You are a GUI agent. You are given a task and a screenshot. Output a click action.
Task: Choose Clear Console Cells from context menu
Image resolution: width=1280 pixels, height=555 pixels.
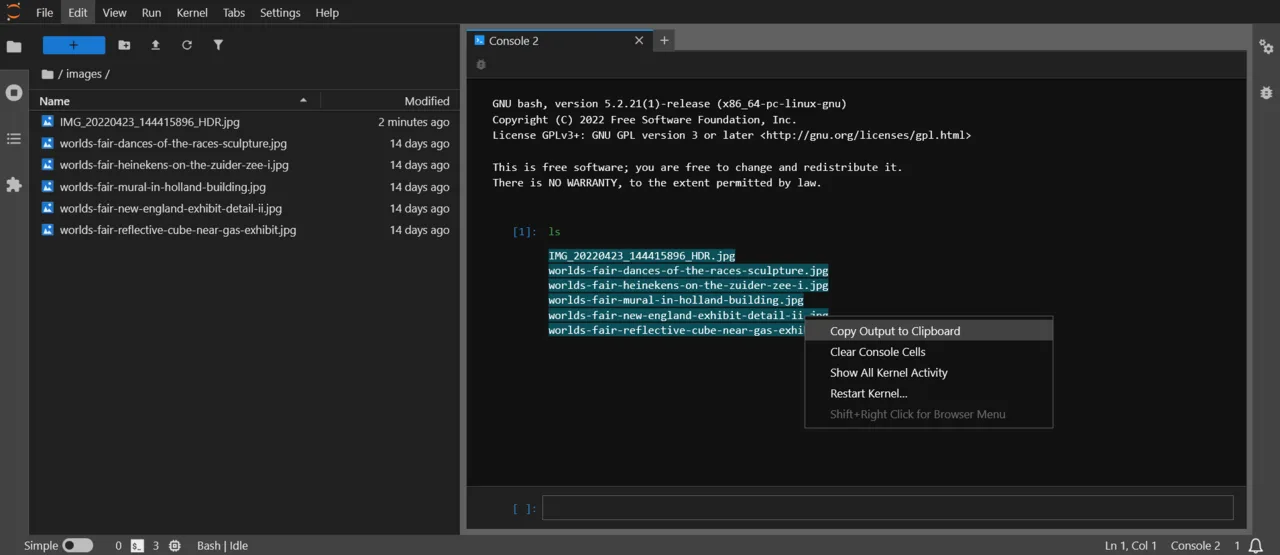[x=929, y=352]
